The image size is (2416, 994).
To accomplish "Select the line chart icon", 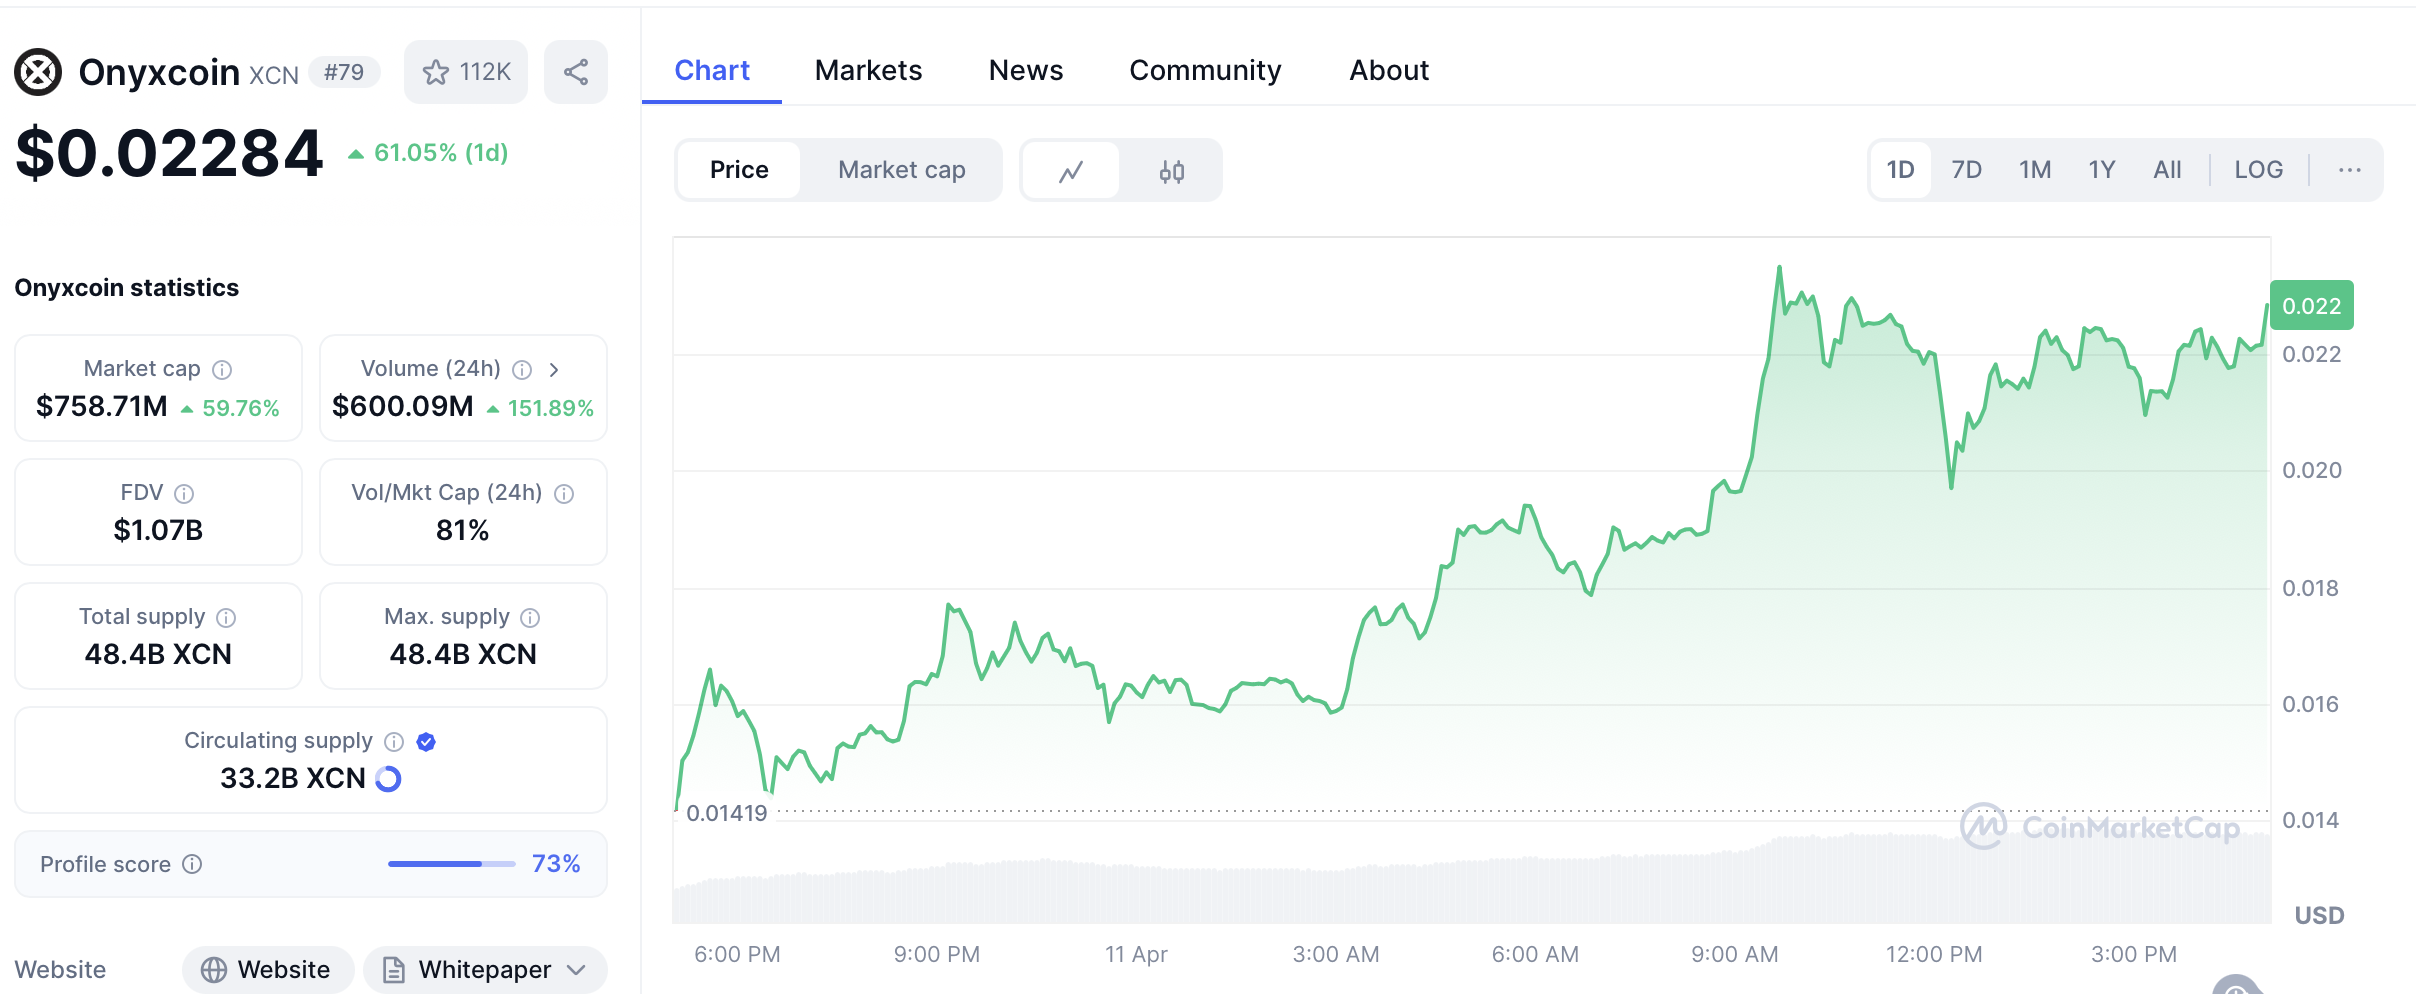I will coord(1071,171).
